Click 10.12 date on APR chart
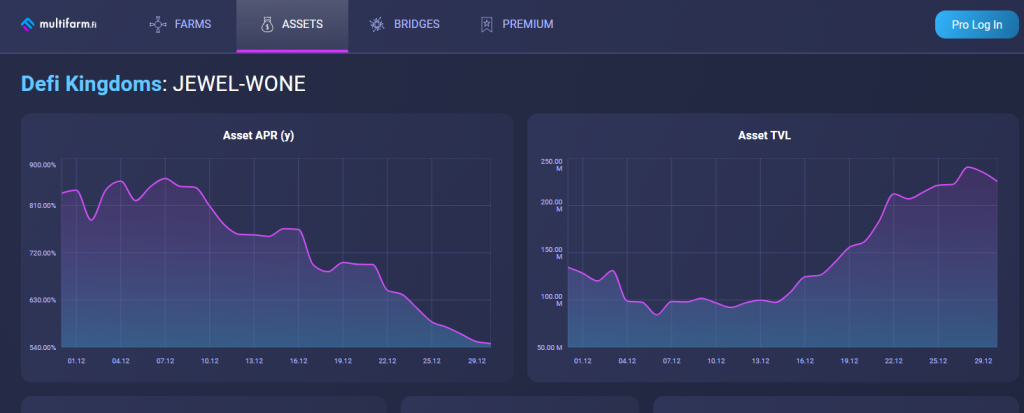 210,361
